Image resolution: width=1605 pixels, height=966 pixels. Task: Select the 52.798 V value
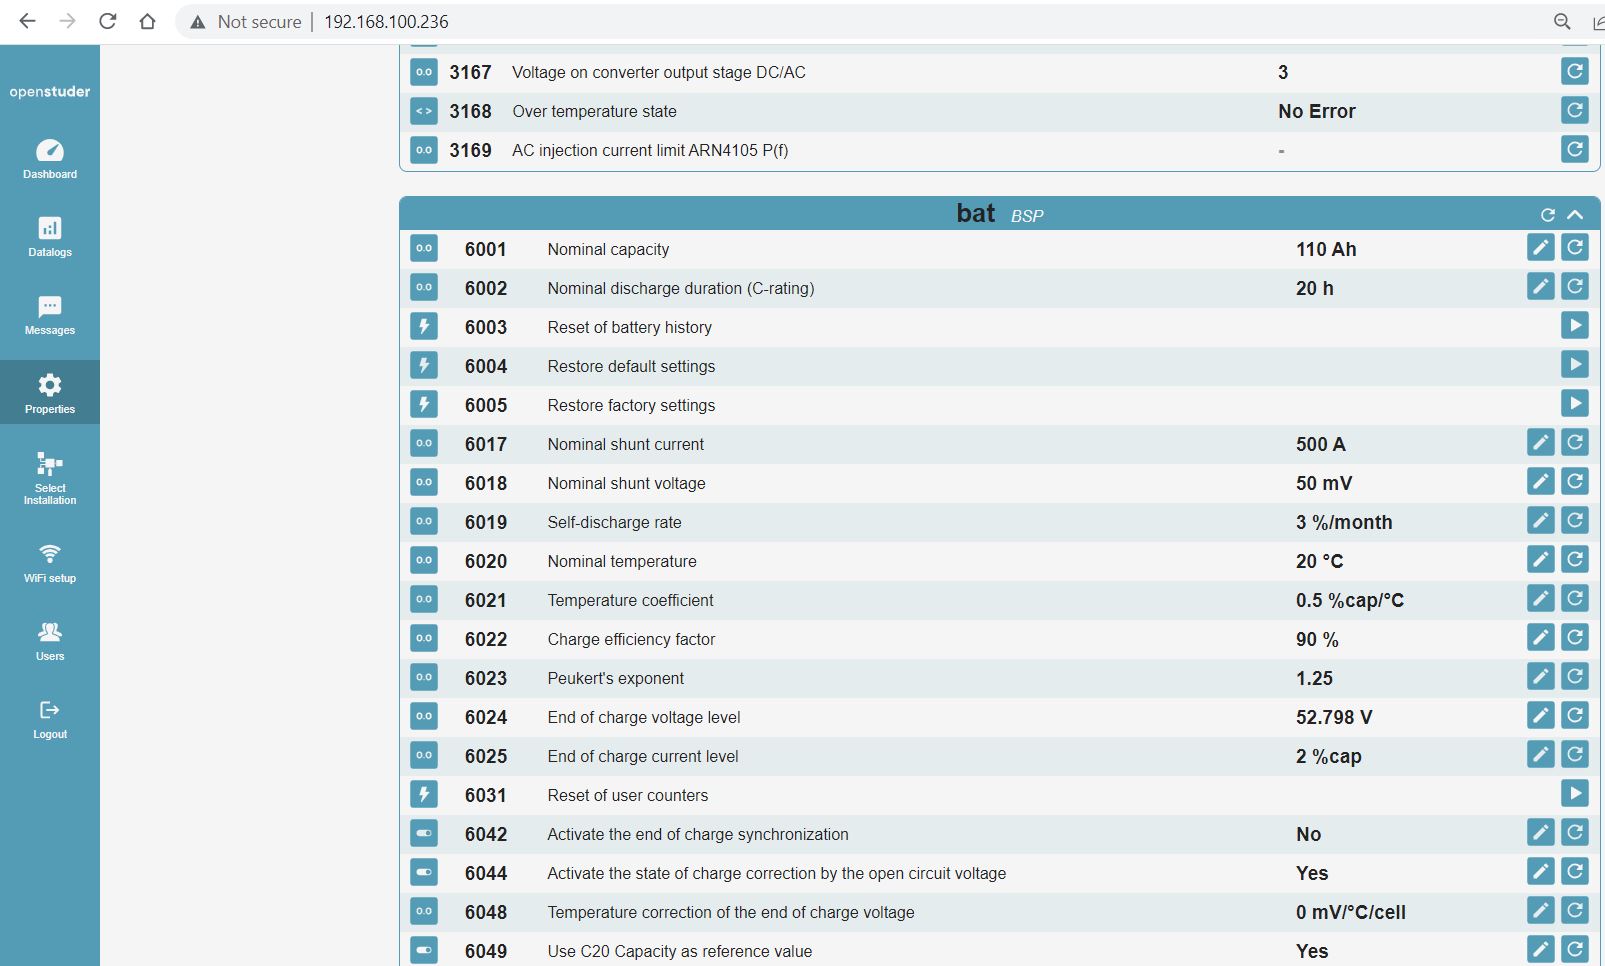click(1334, 717)
